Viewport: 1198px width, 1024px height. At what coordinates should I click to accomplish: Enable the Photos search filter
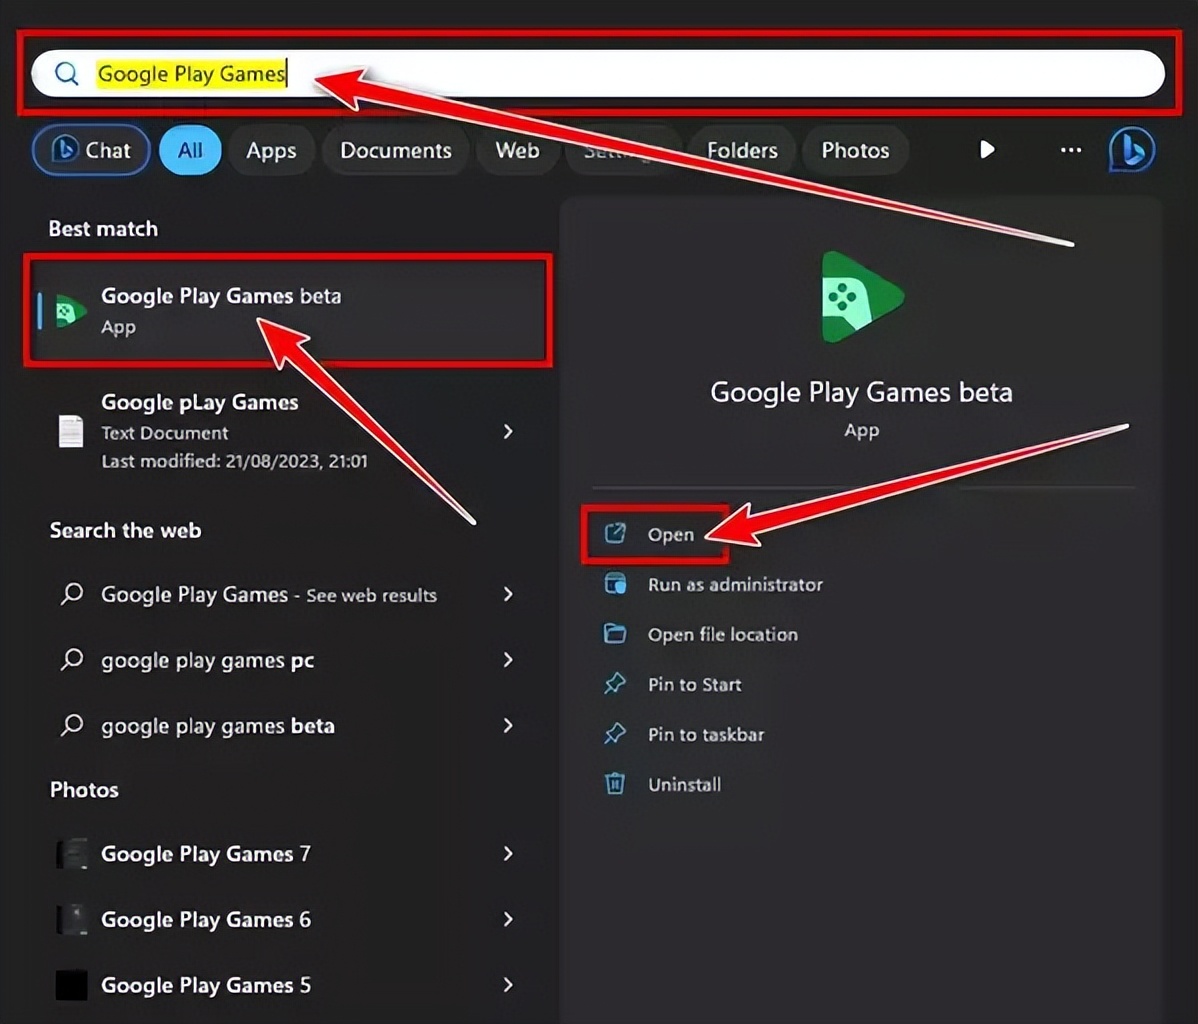point(855,150)
